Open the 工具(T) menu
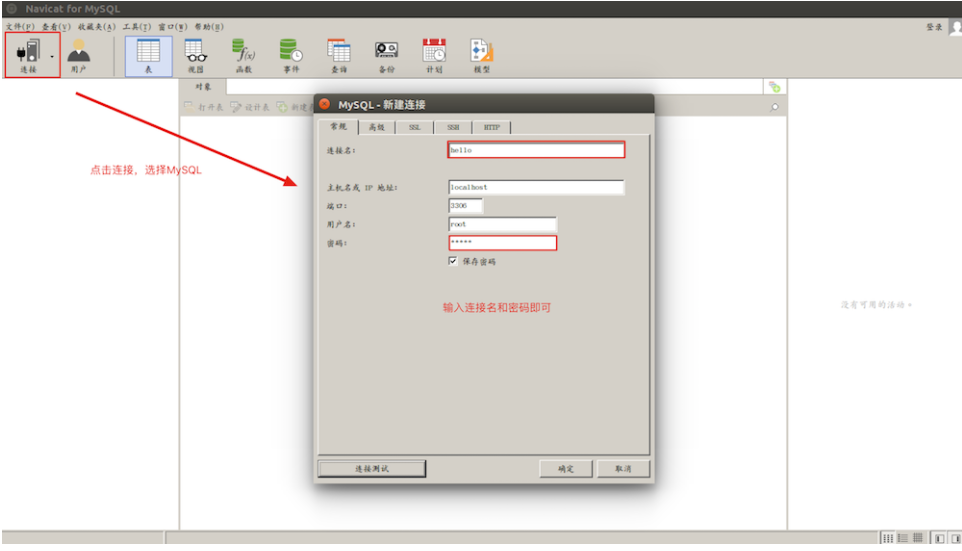This screenshot has height=551, width=962. click(x=136, y=27)
